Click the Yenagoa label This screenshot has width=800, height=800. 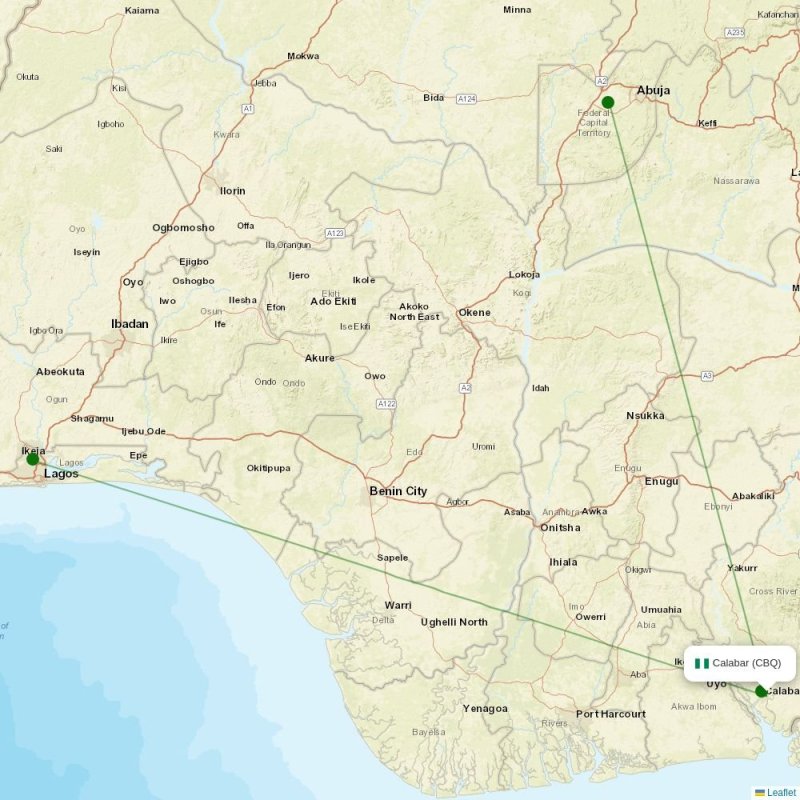coord(485,708)
